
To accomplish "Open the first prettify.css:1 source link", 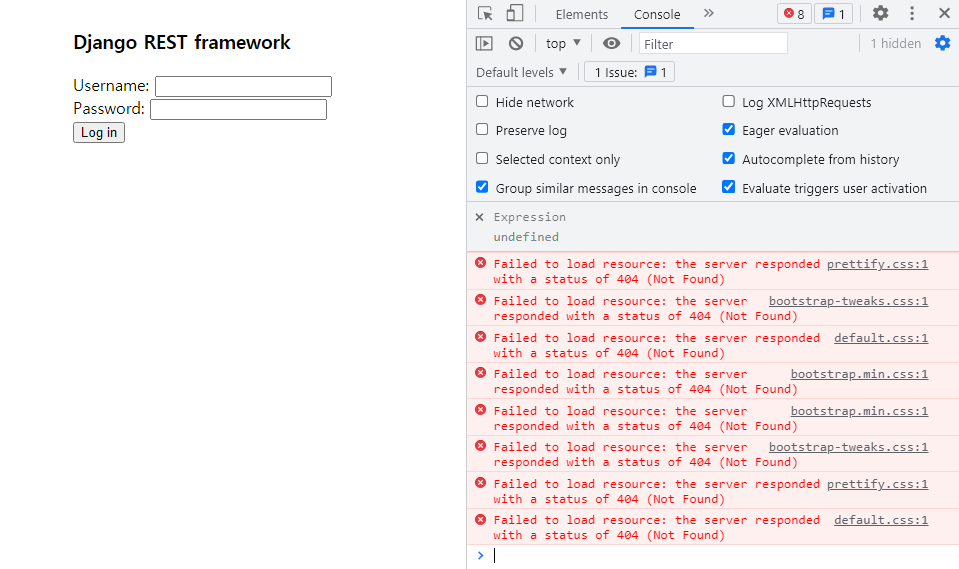I will coord(877,264).
